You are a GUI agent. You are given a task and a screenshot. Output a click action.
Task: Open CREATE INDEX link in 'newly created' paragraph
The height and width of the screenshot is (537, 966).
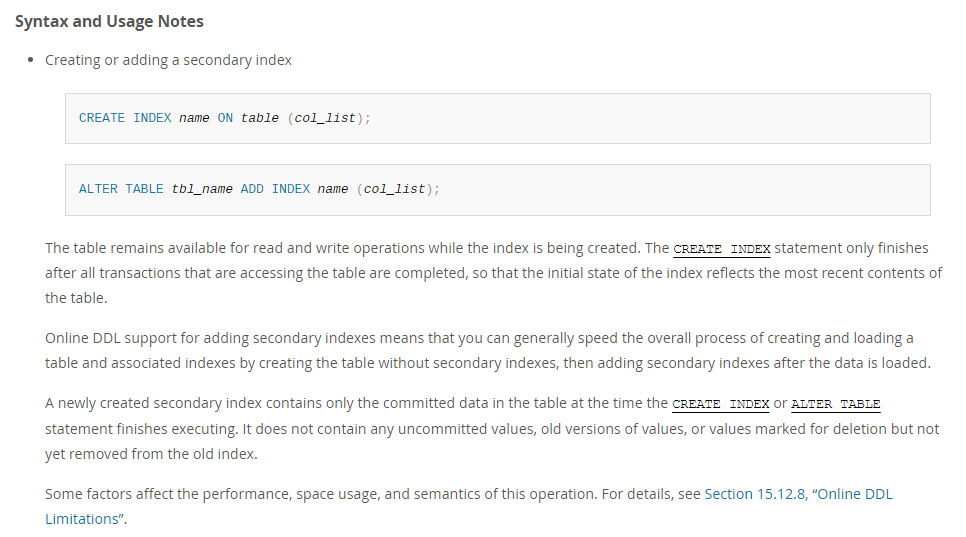point(720,404)
